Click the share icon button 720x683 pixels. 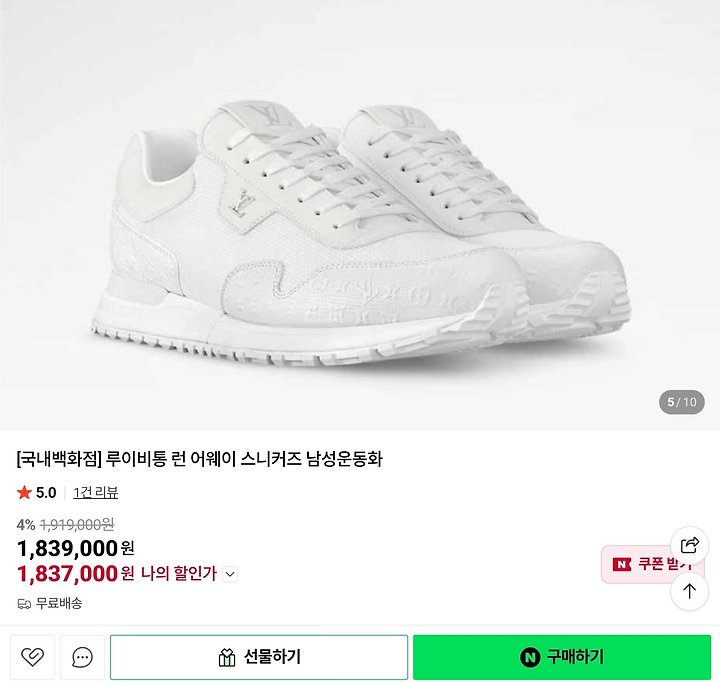pos(689,545)
